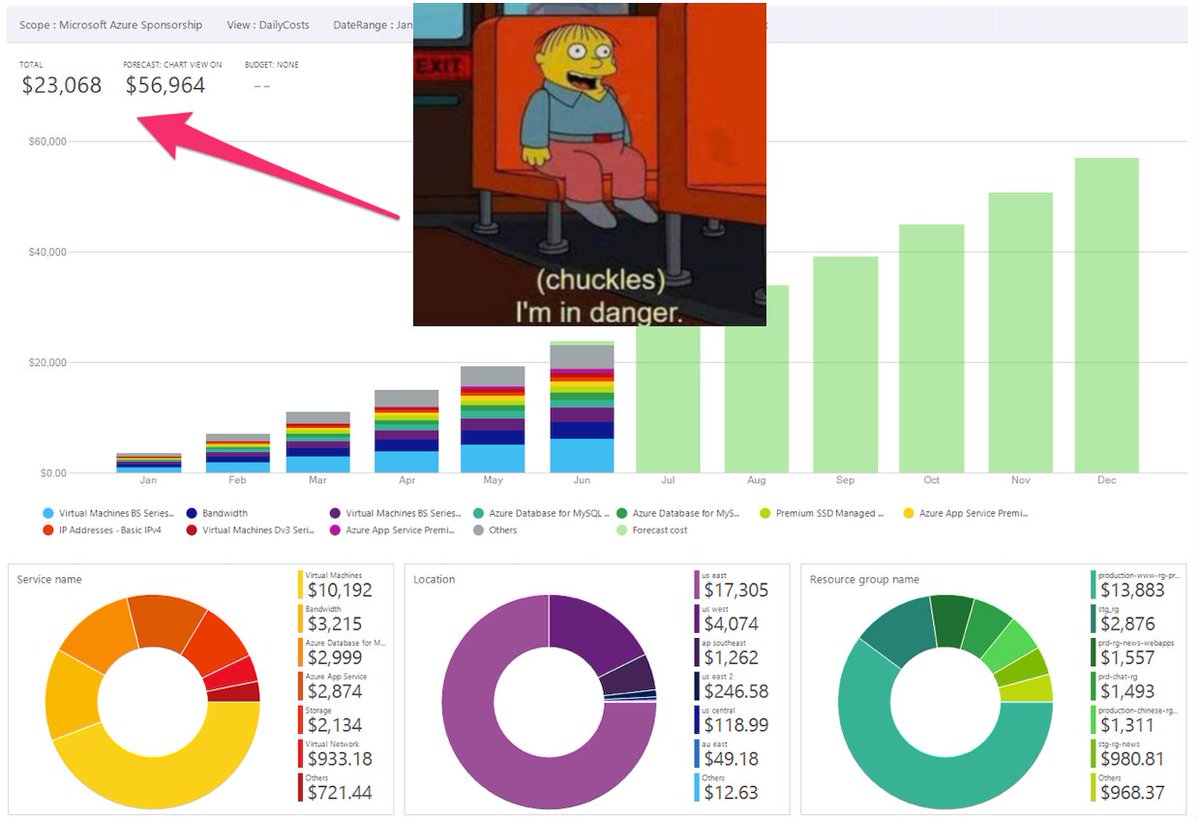This screenshot has width=1200, height=820.
Task: Select the Virtual Network $933.18 entry
Action: (338, 754)
